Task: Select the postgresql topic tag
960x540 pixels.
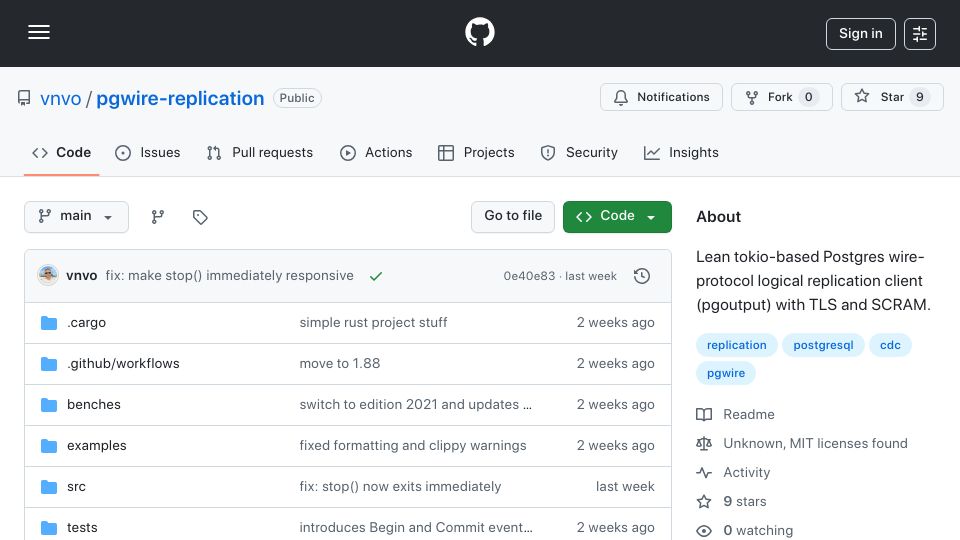Action: (823, 345)
